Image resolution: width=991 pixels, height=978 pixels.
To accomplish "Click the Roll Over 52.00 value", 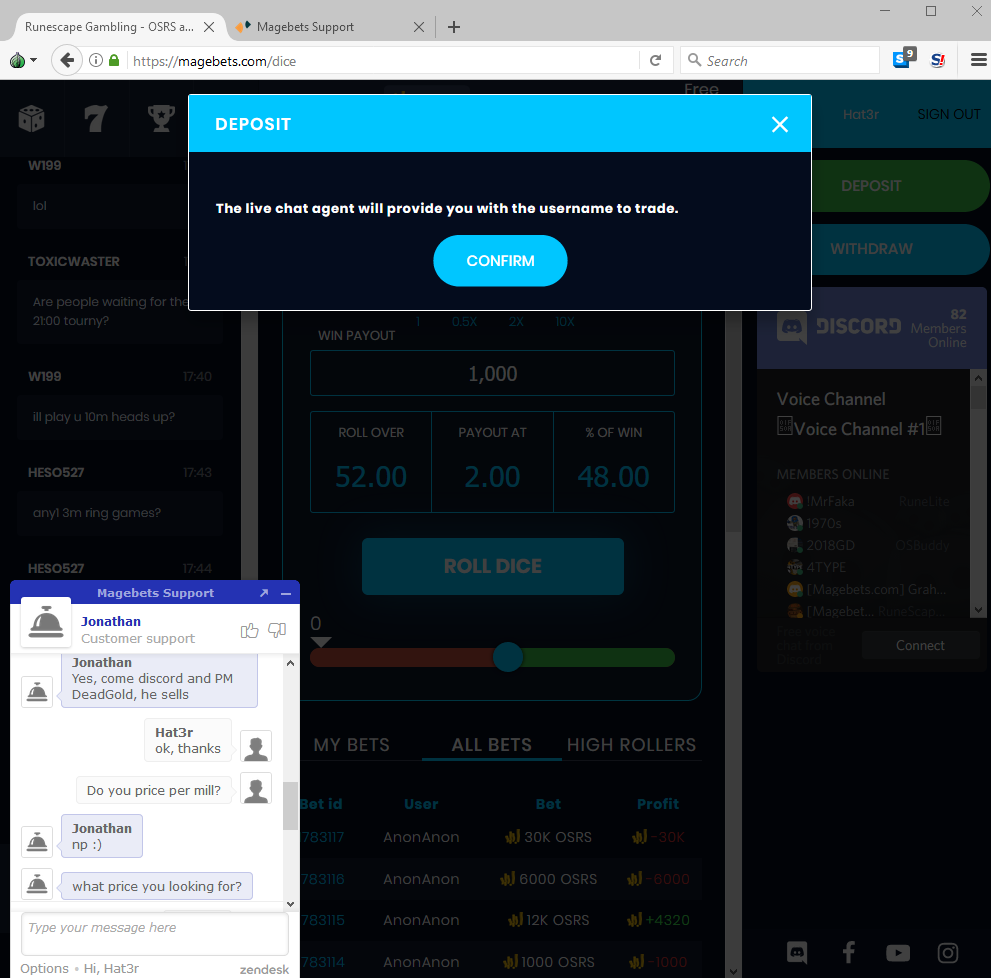I will 371,477.
